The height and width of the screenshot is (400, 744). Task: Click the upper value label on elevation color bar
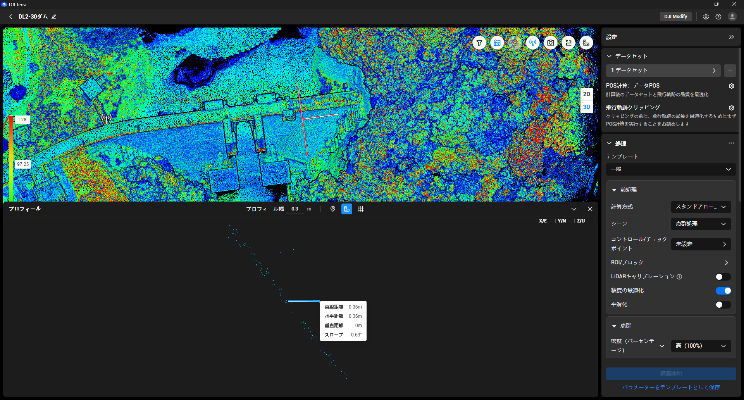point(22,120)
